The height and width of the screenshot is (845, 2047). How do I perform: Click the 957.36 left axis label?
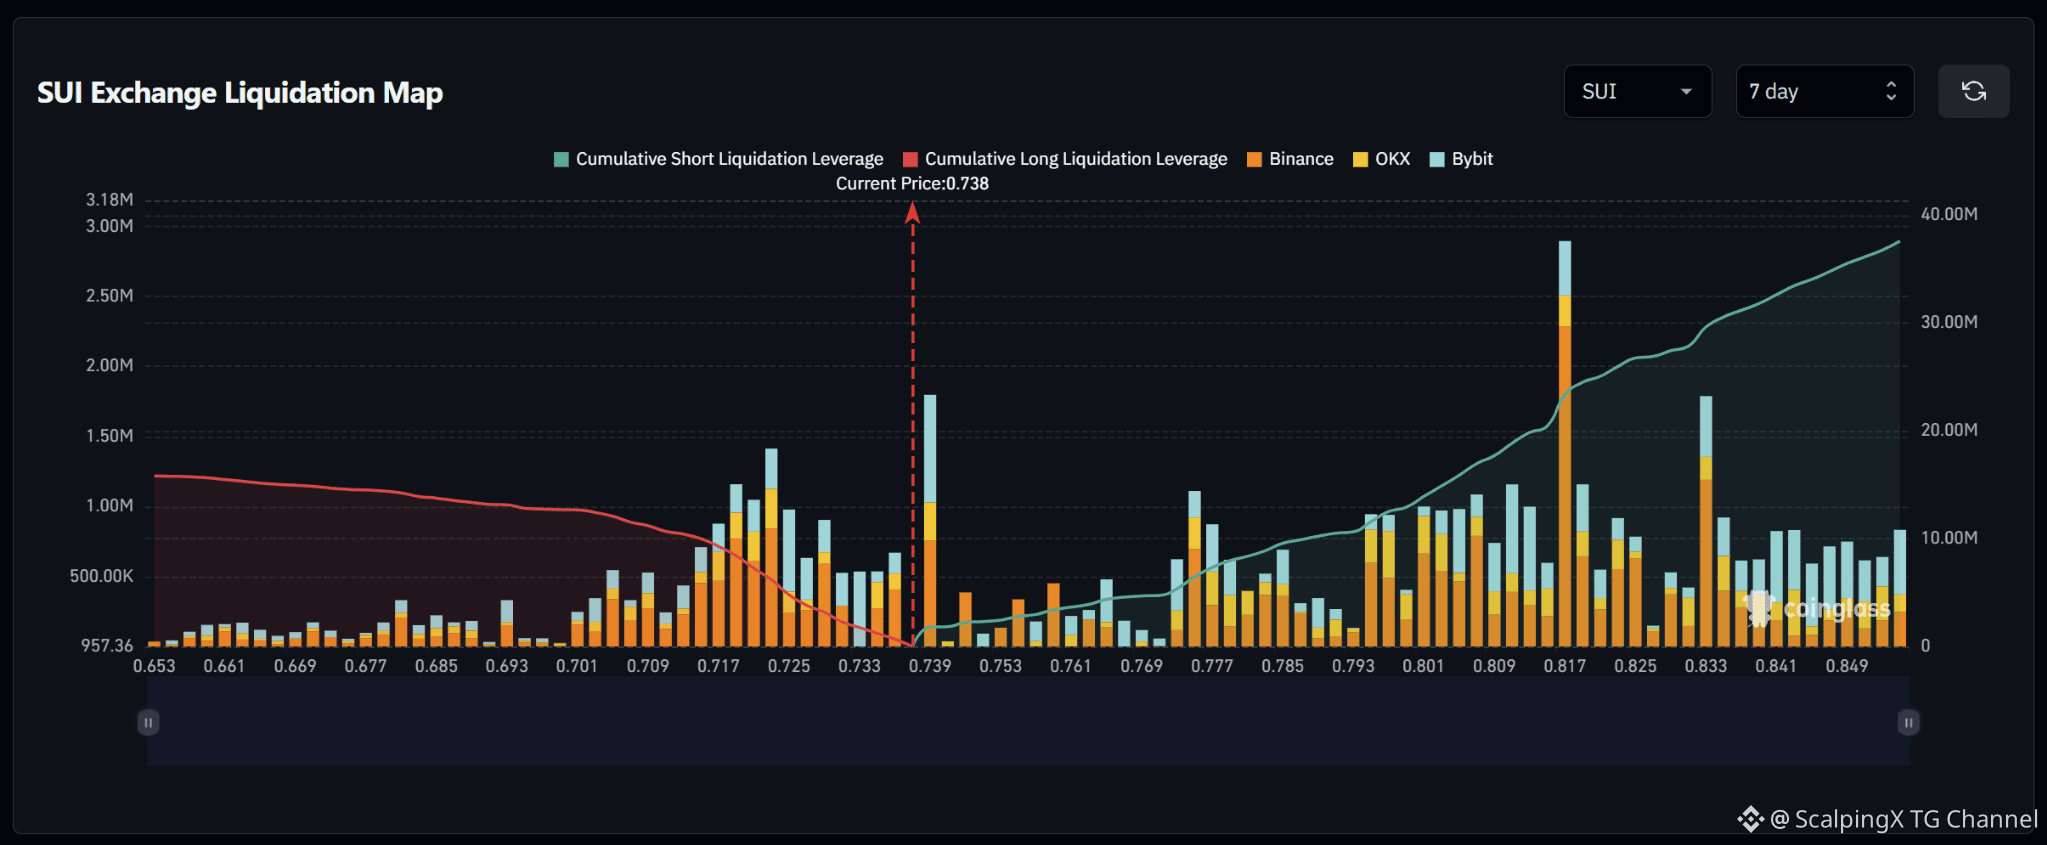[x=107, y=646]
